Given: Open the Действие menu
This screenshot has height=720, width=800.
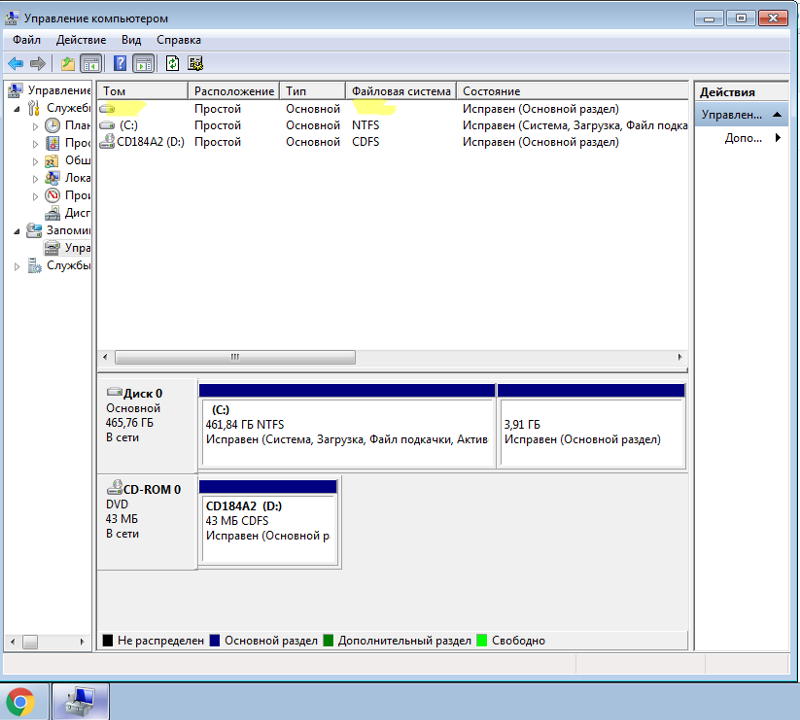Looking at the screenshot, I should [x=81, y=40].
